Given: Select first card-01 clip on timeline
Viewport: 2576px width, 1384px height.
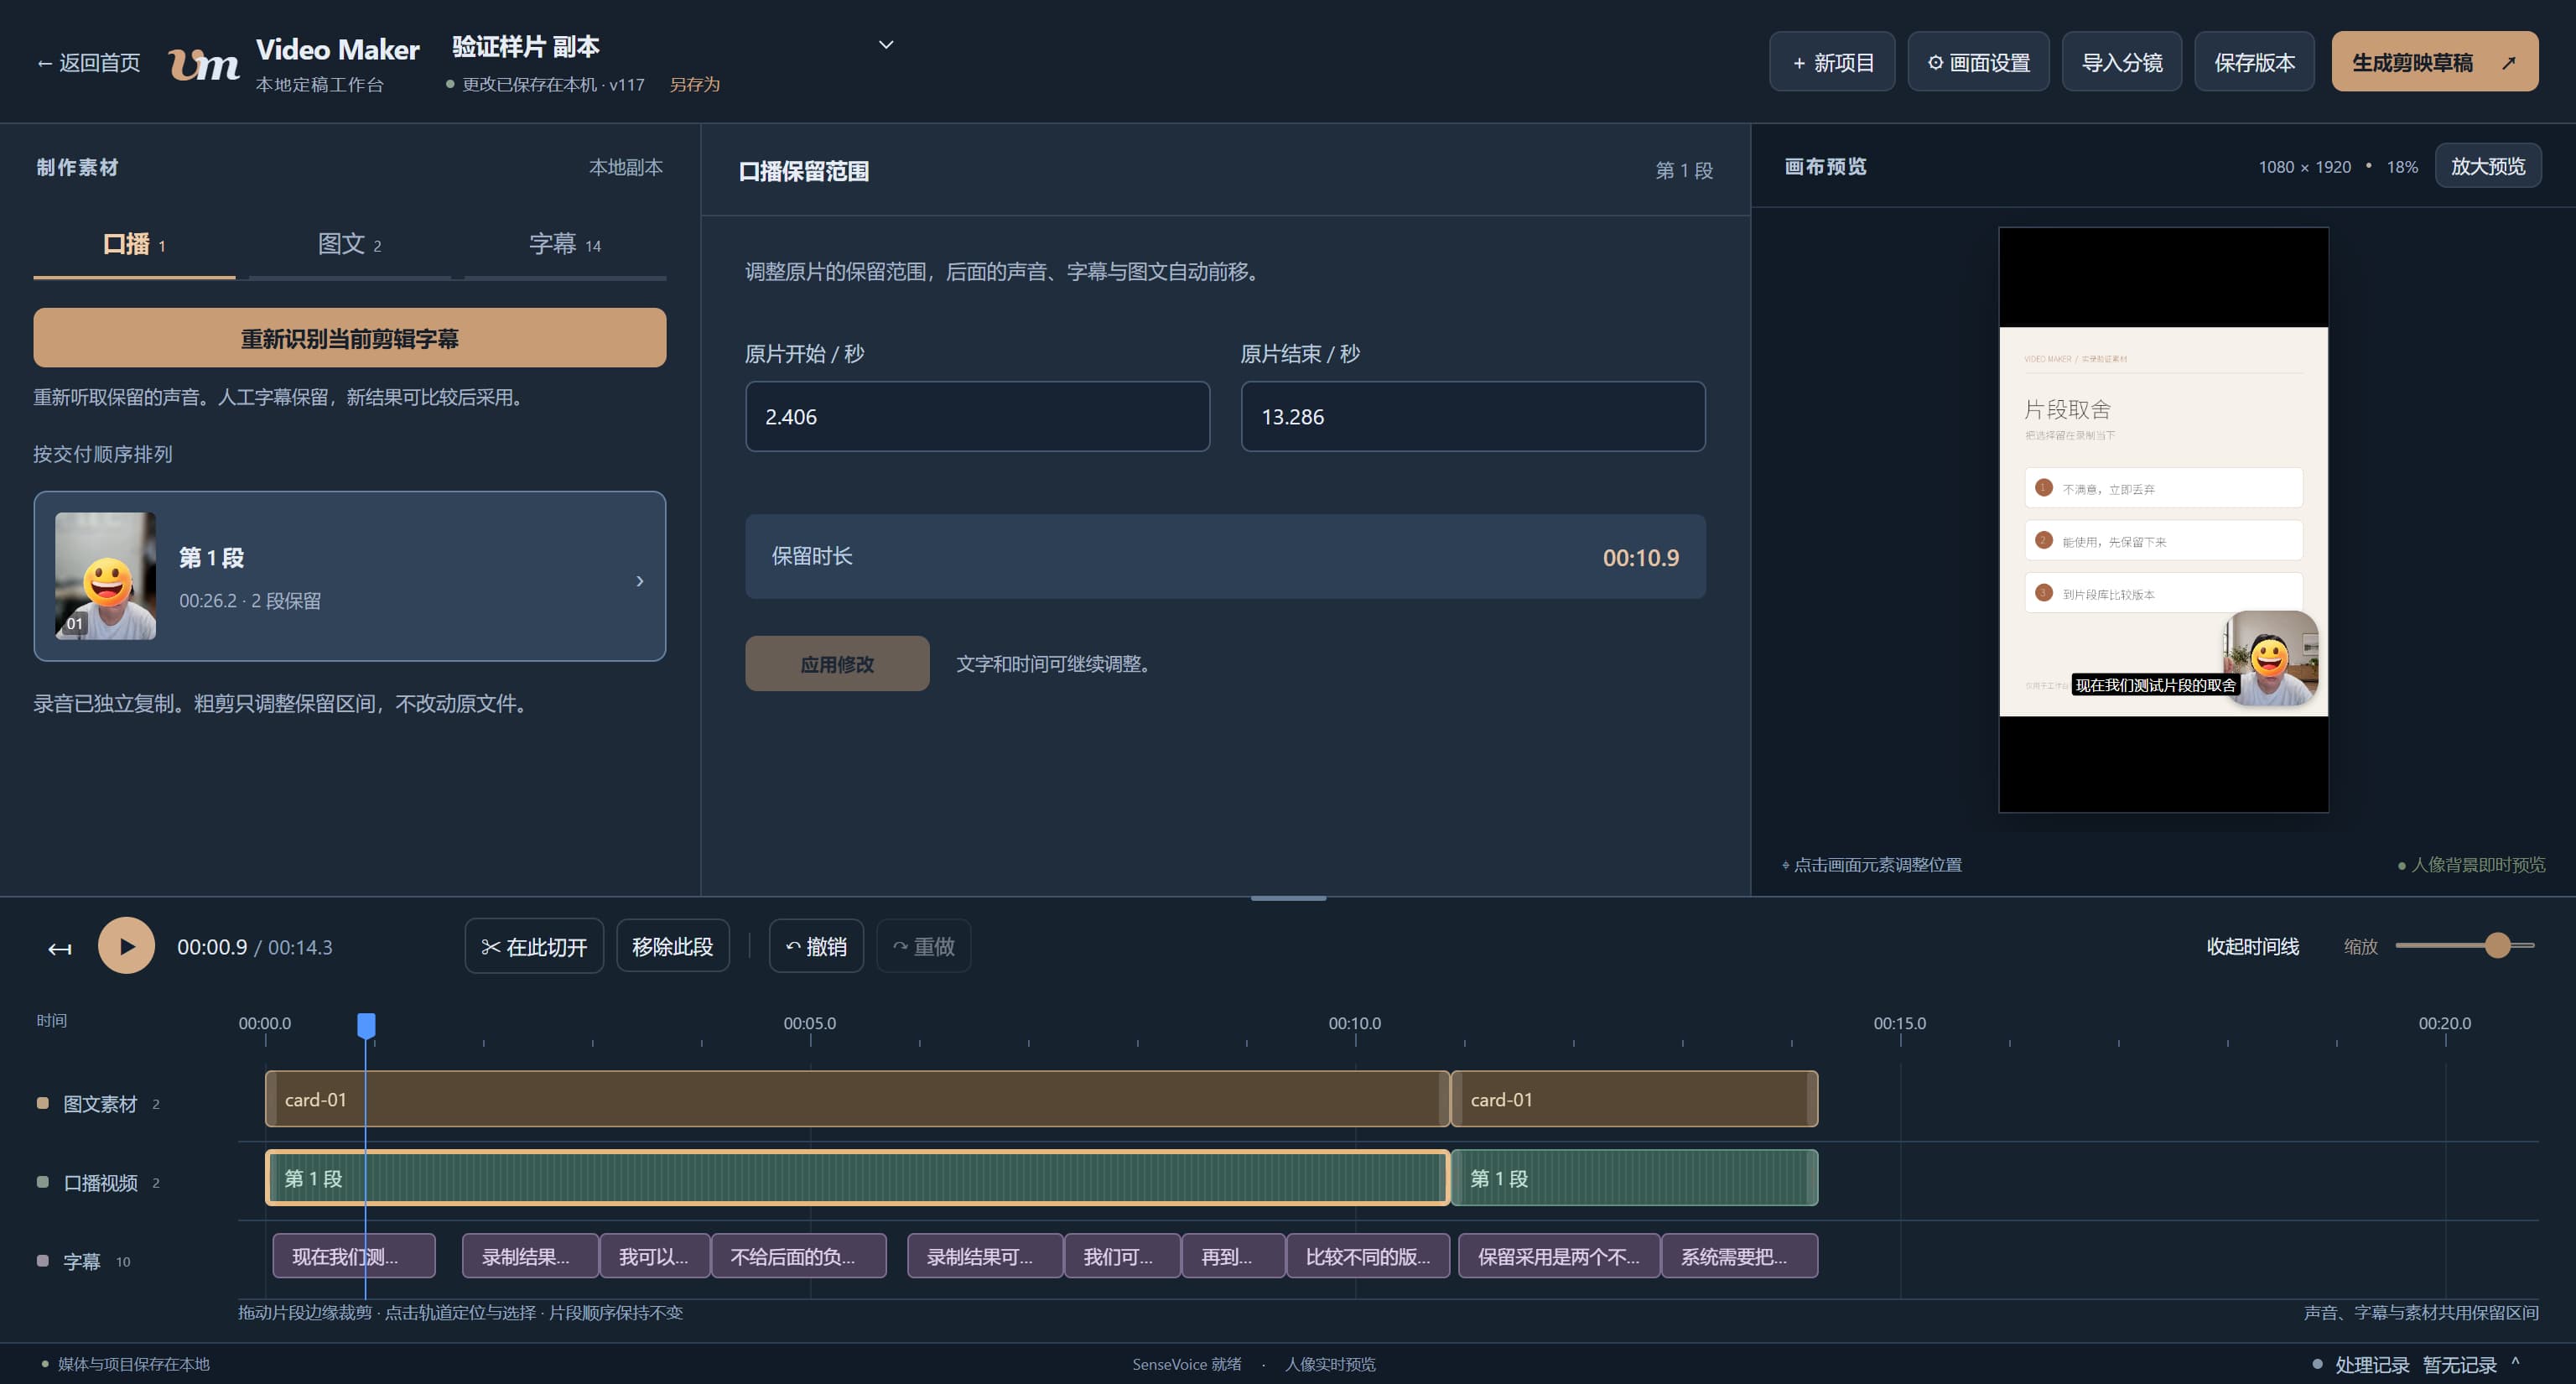Looking at the screenshot, I should tap(857, 1099).
